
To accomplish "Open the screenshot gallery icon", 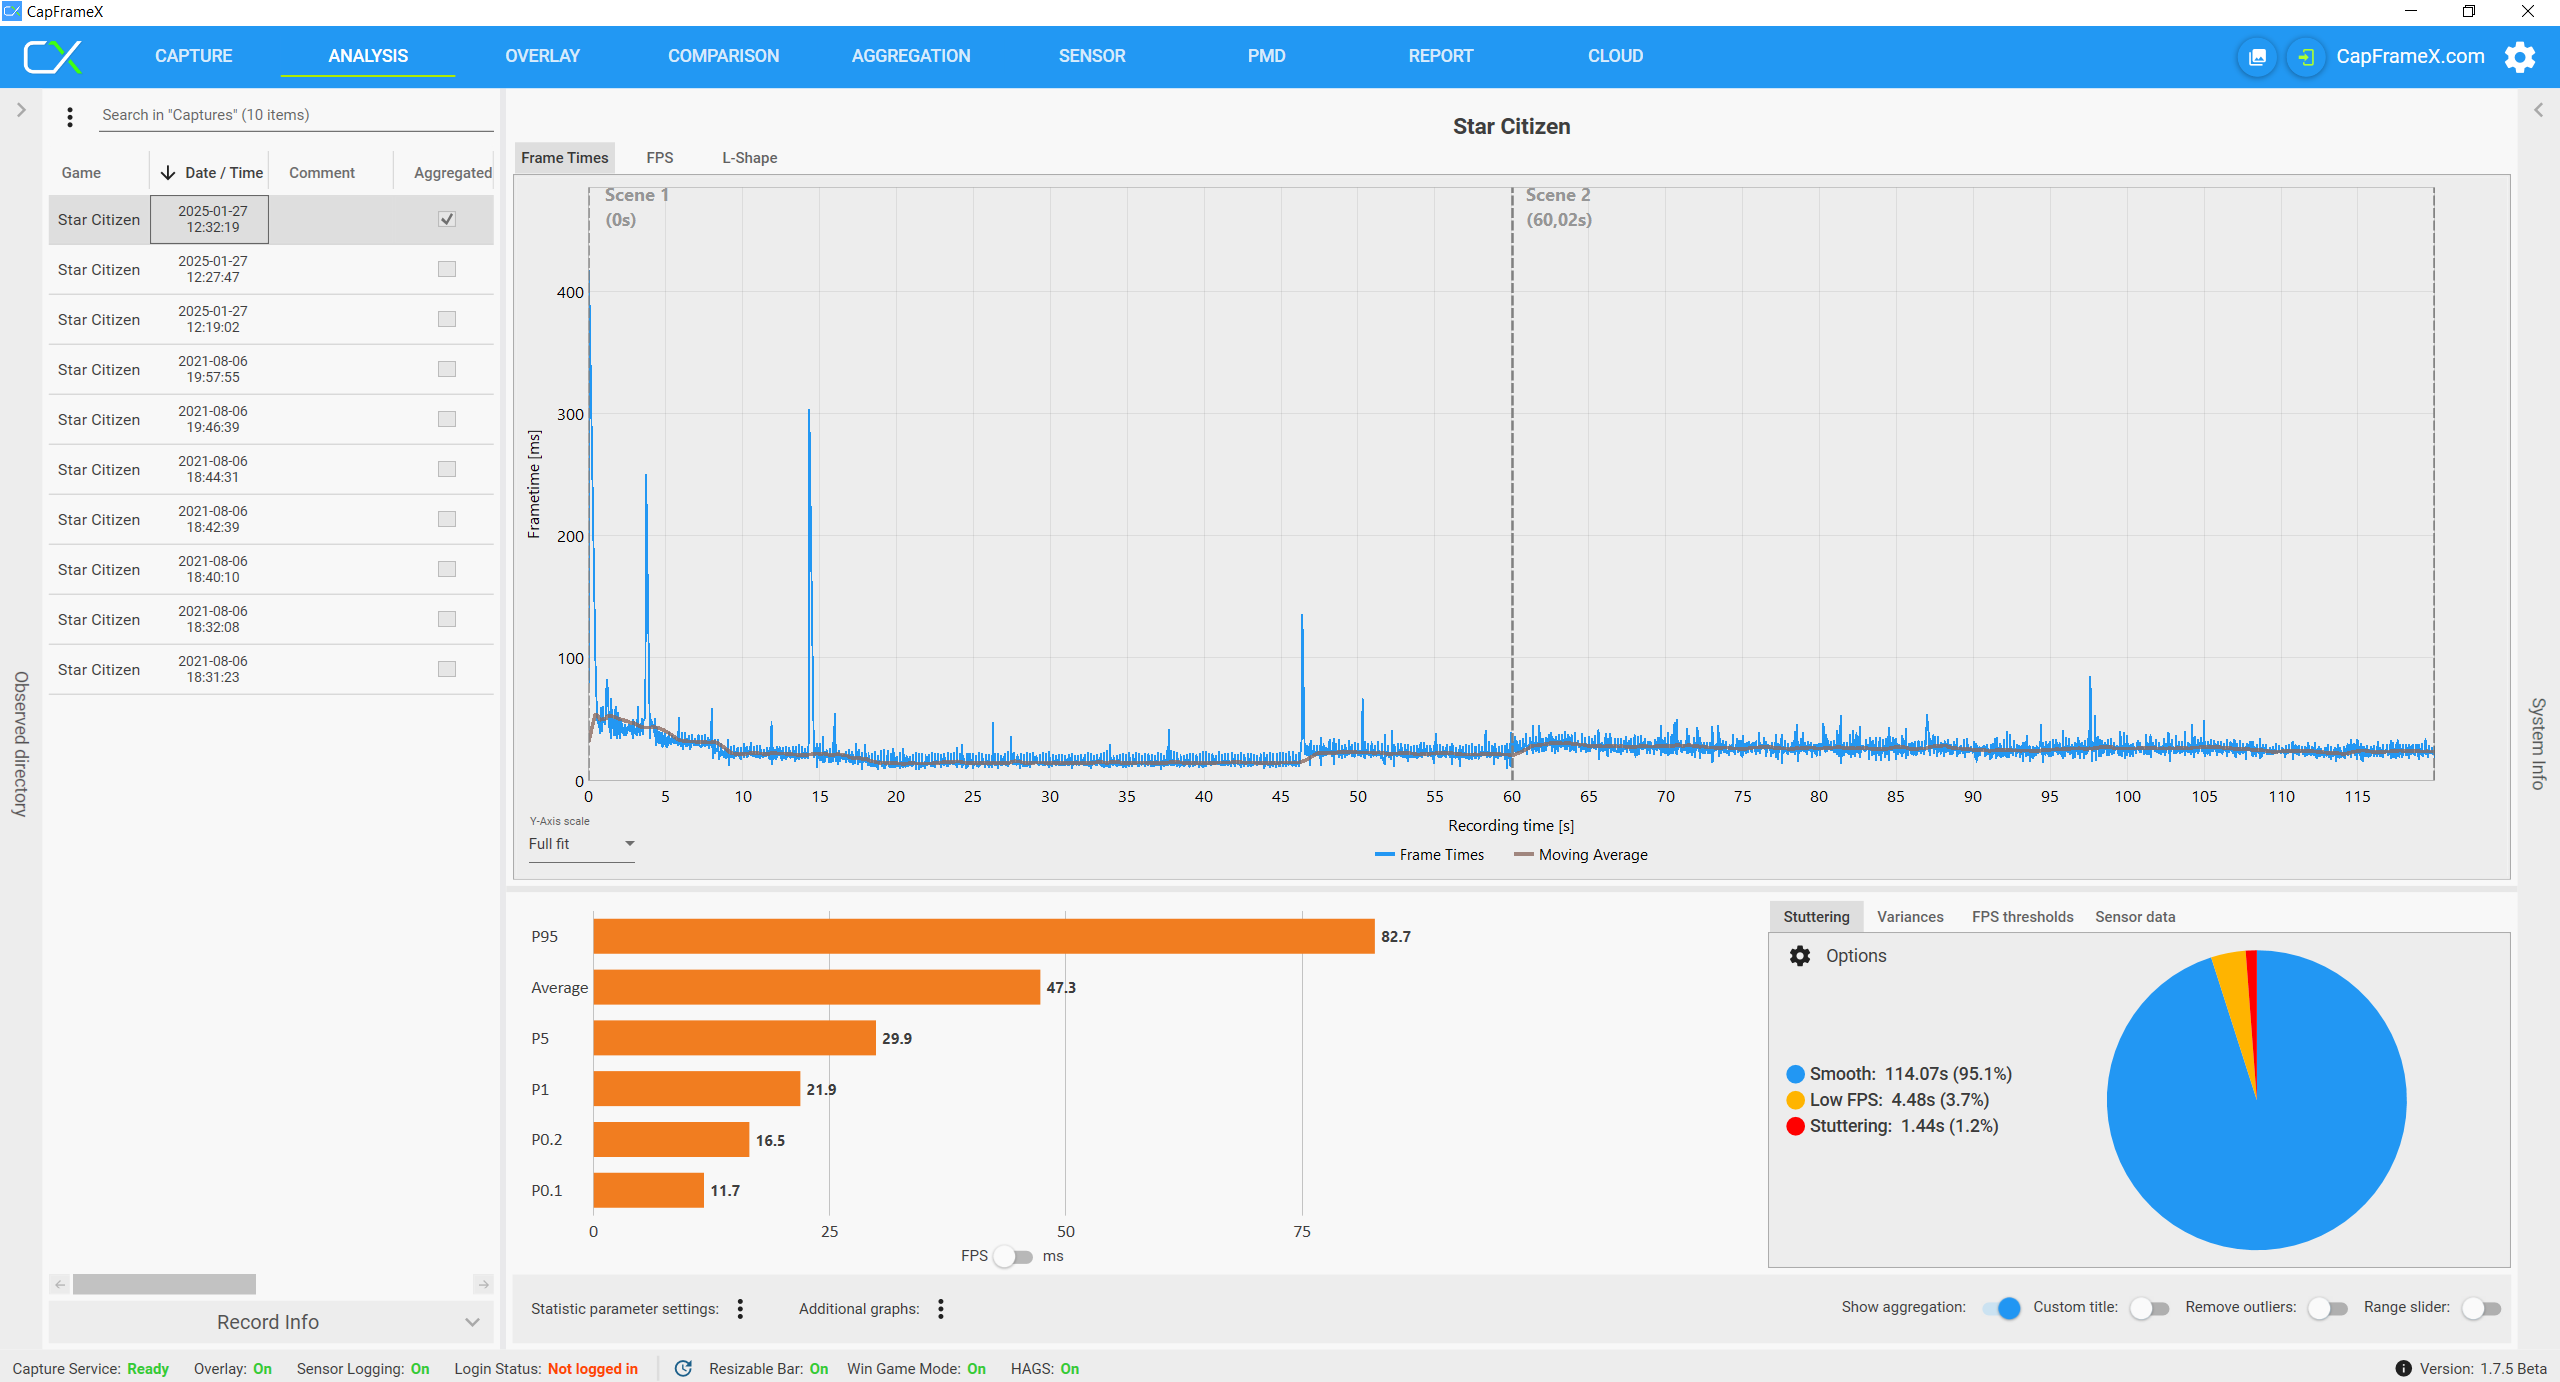I will pos(2257,57).
